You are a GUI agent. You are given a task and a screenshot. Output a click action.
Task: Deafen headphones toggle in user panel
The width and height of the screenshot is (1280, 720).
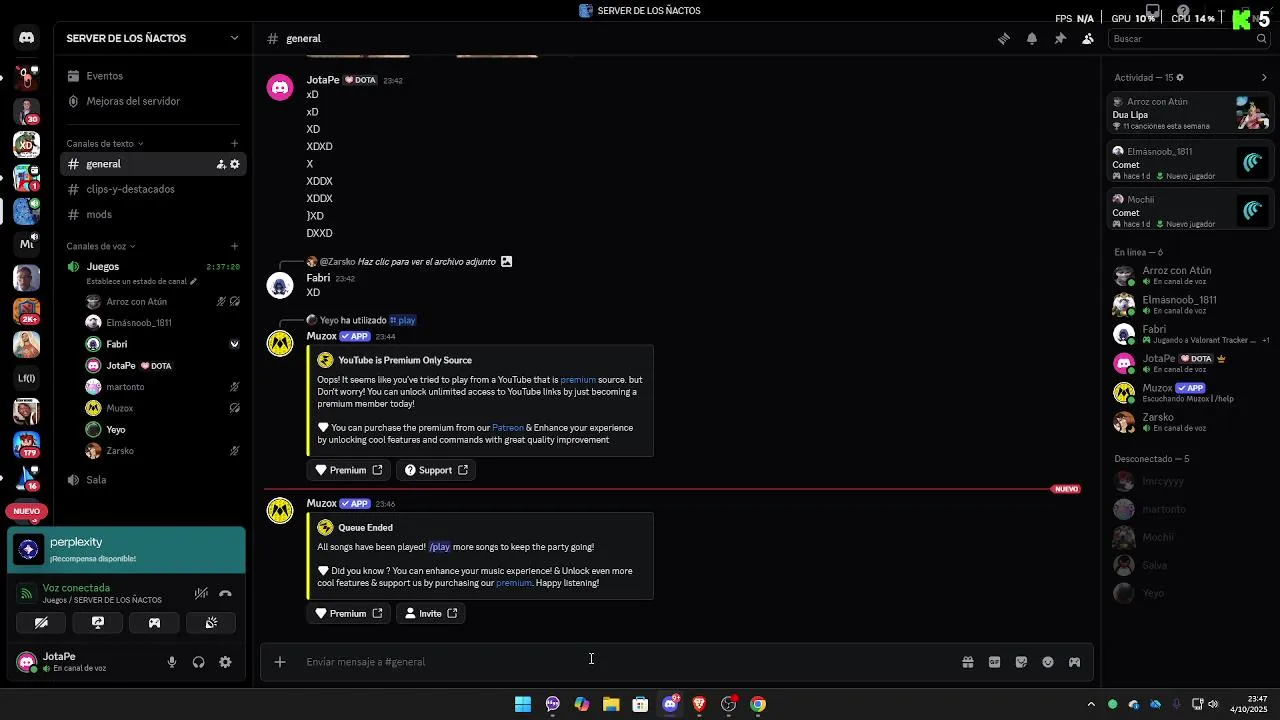(198, 662)
